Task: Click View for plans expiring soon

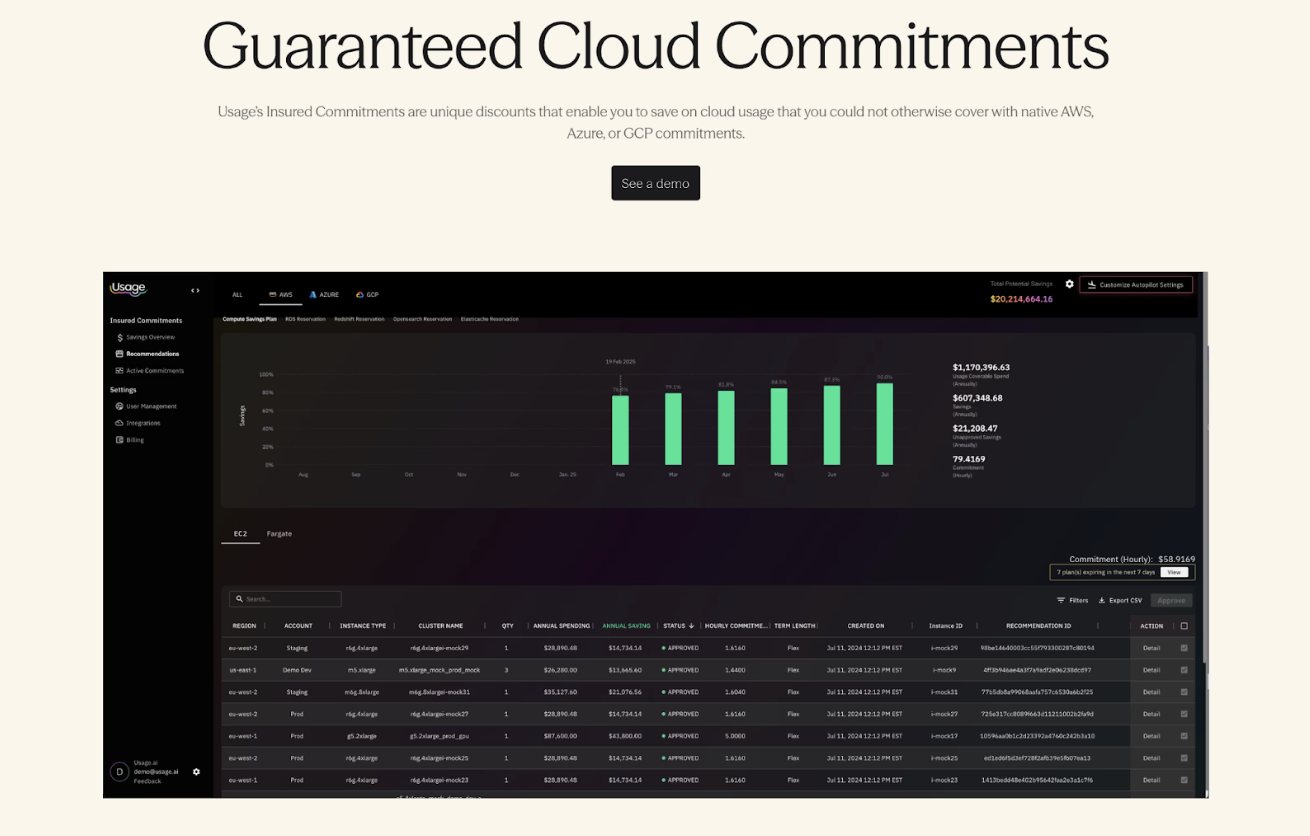Action: coord(1174,572)
